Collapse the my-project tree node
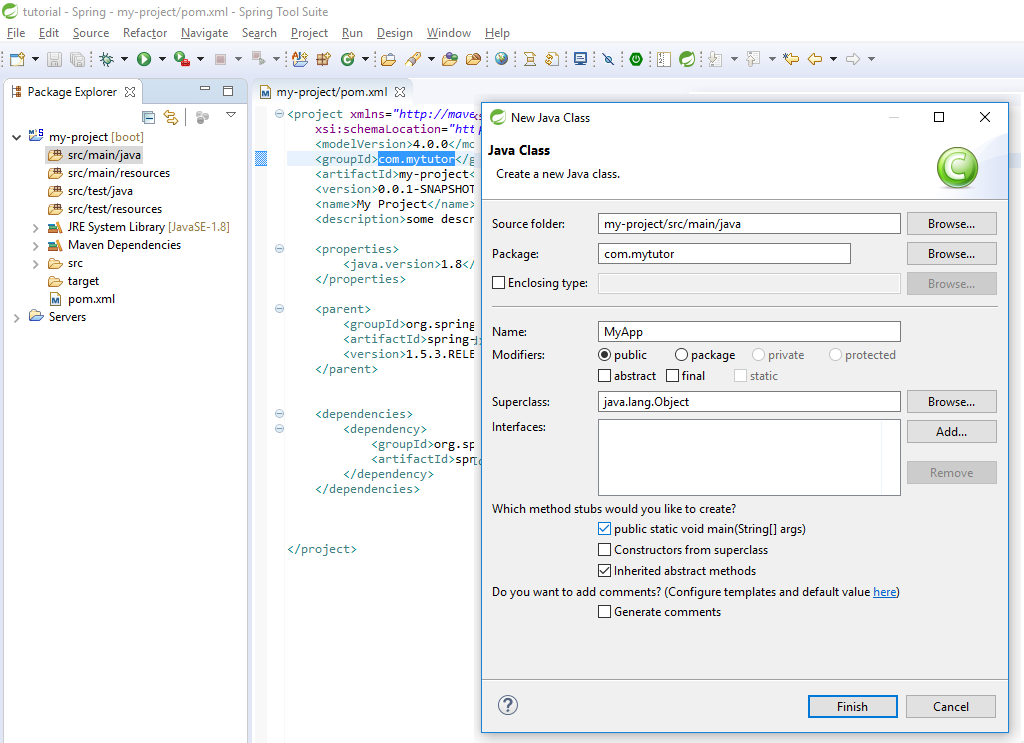 coord(16,137)
